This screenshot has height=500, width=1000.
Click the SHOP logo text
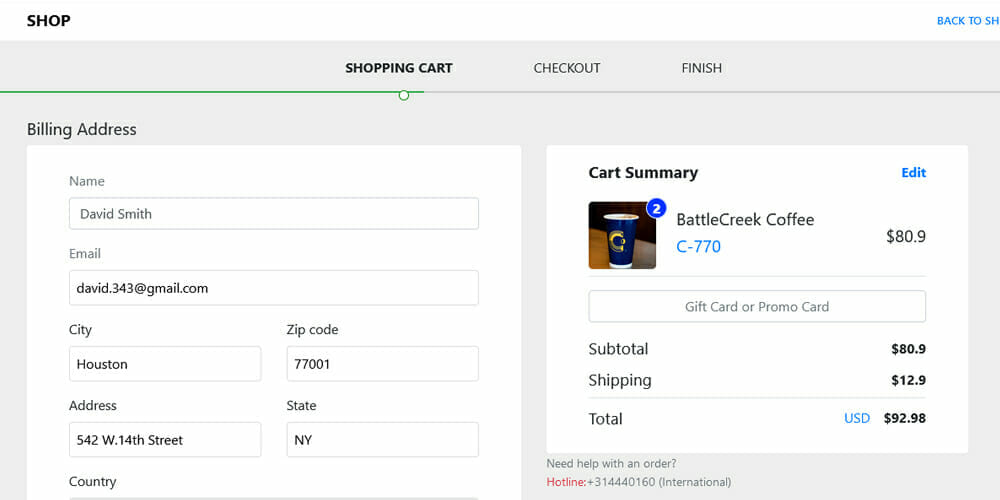point(49,21)
